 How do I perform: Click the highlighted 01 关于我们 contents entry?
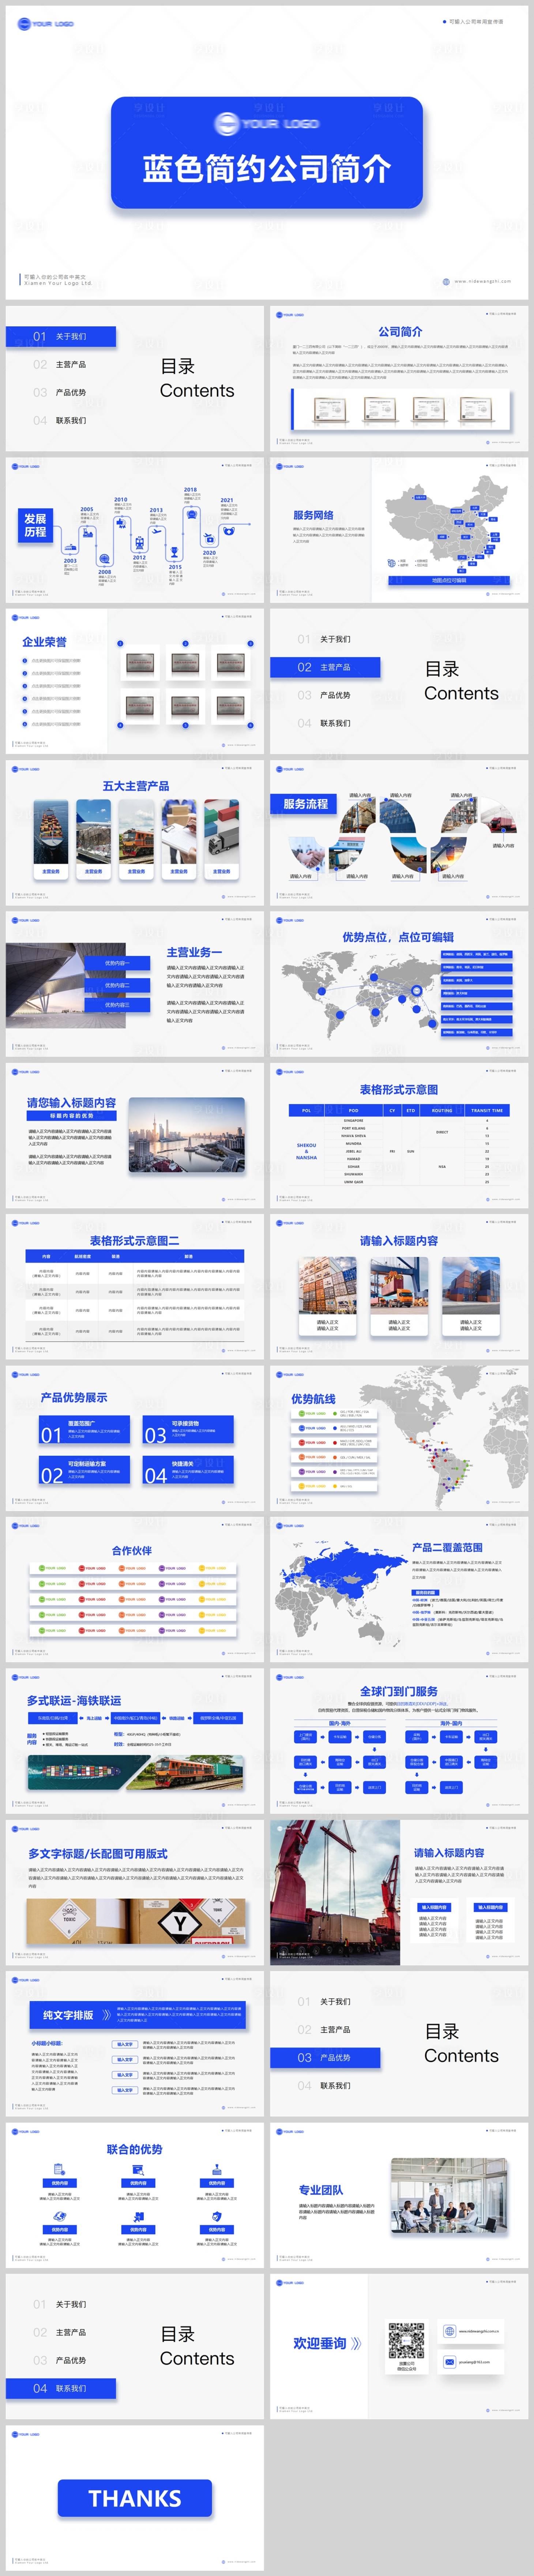pos(61,337)
